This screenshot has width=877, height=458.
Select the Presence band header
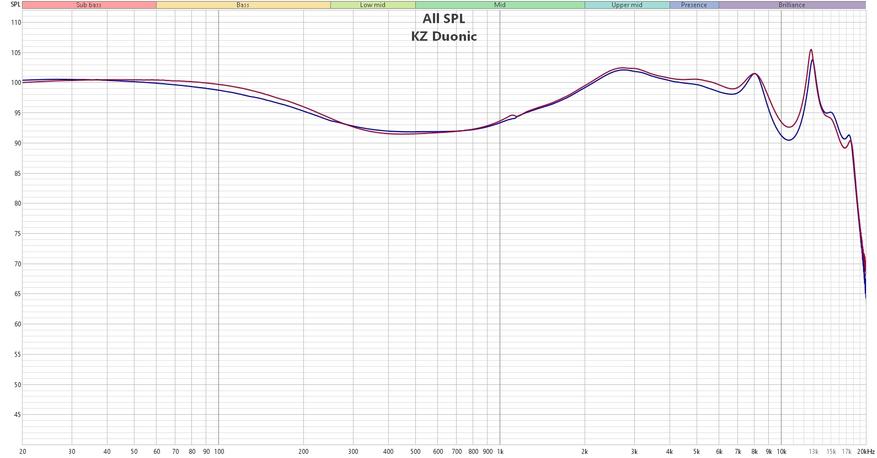(694, 5)
